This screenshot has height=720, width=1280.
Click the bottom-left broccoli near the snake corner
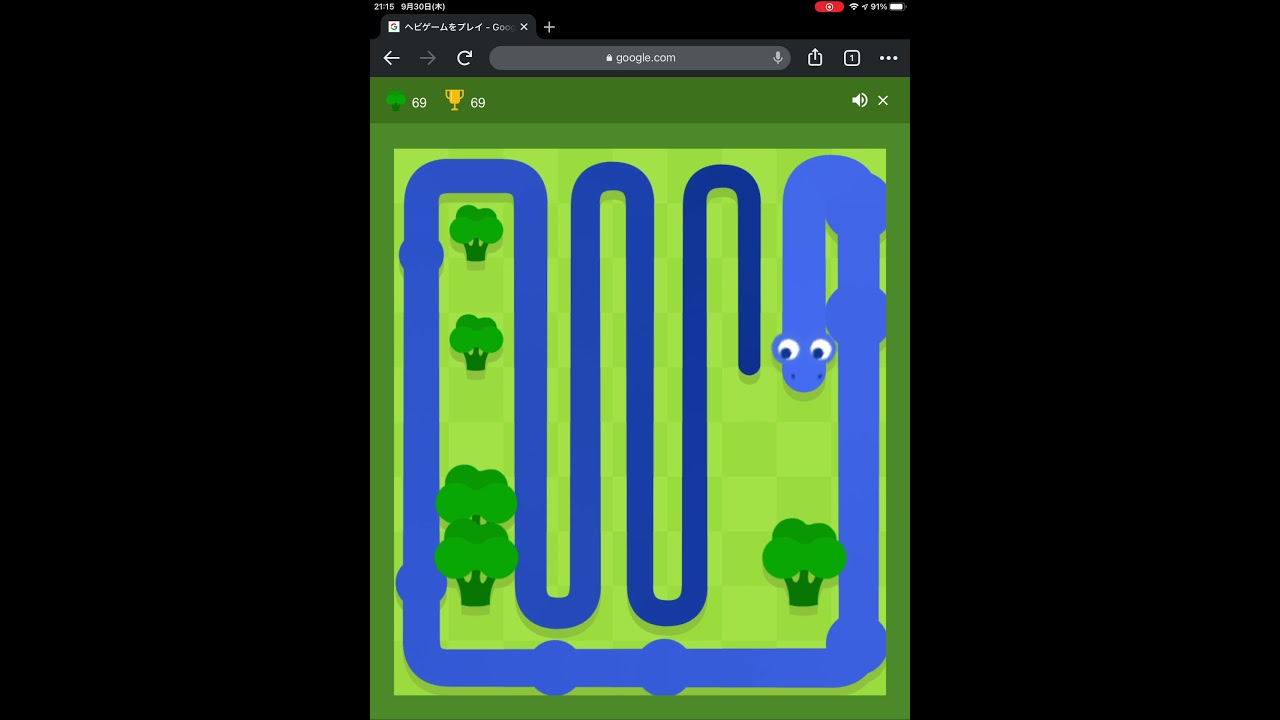[476, 563]
